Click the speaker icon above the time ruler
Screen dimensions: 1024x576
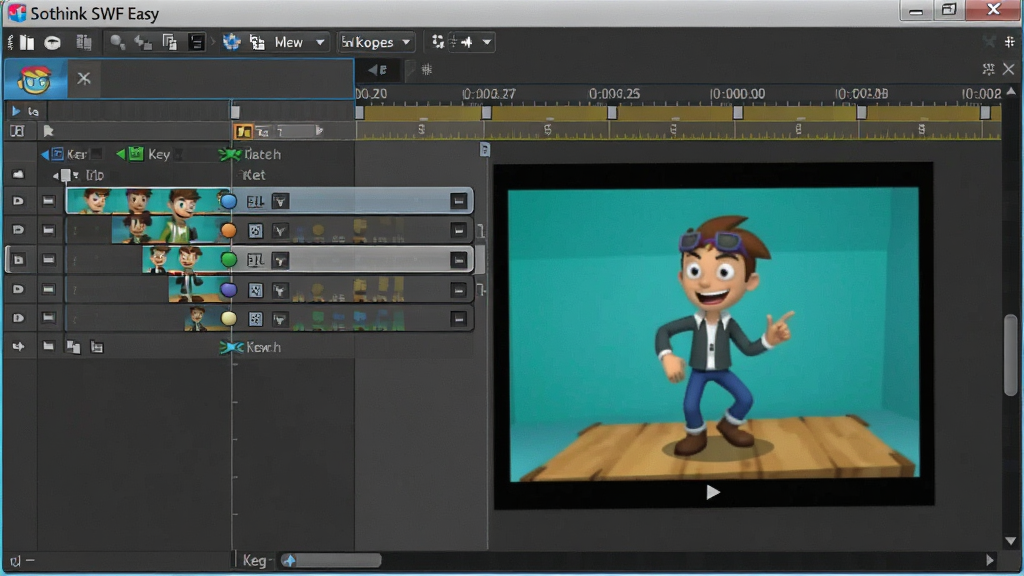click(377, 69)
